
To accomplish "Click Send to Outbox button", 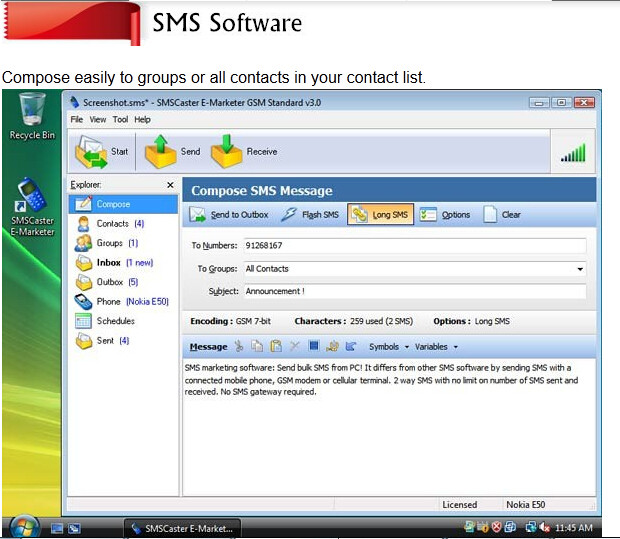I will pyautogui.click(x=228, y=215).
